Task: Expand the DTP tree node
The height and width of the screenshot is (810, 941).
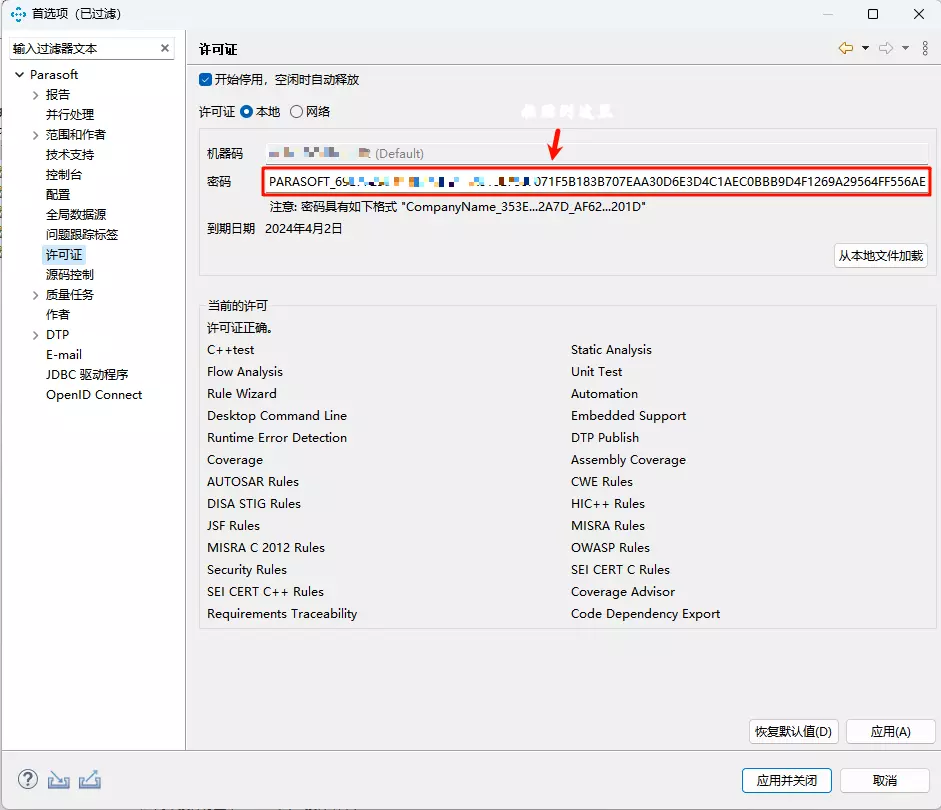Action: [35, 335]
